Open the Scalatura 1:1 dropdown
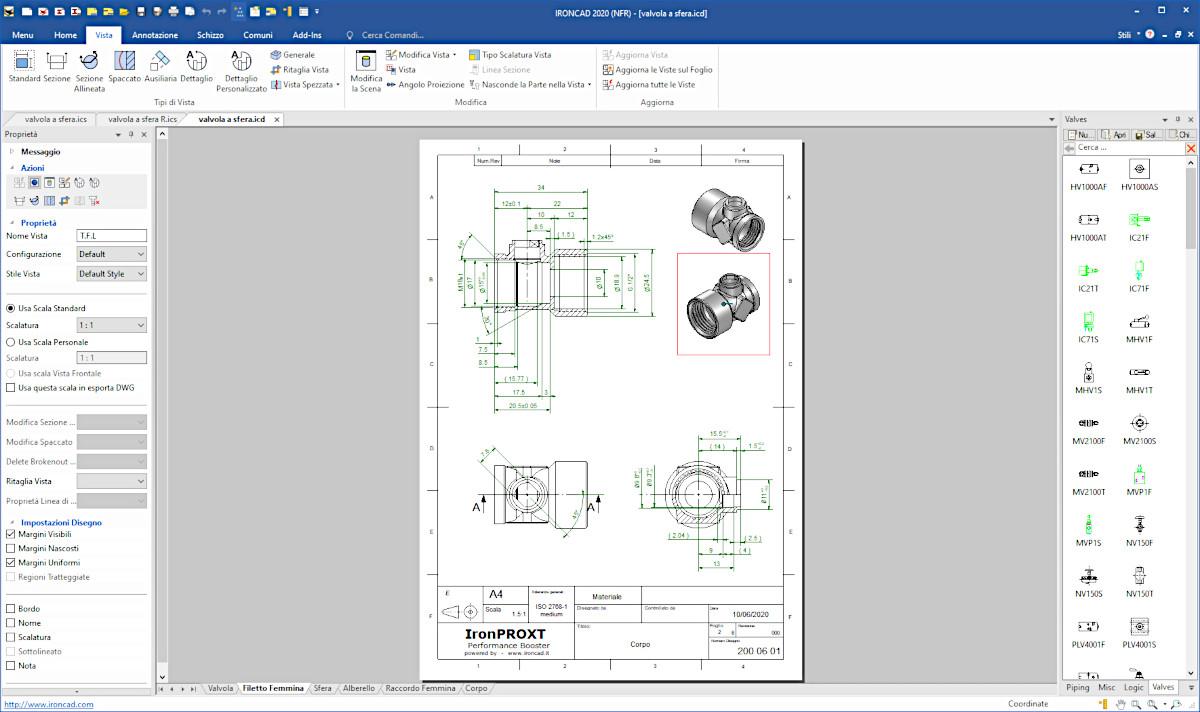This screenshot has width=1200, height=712. point(112,325)
